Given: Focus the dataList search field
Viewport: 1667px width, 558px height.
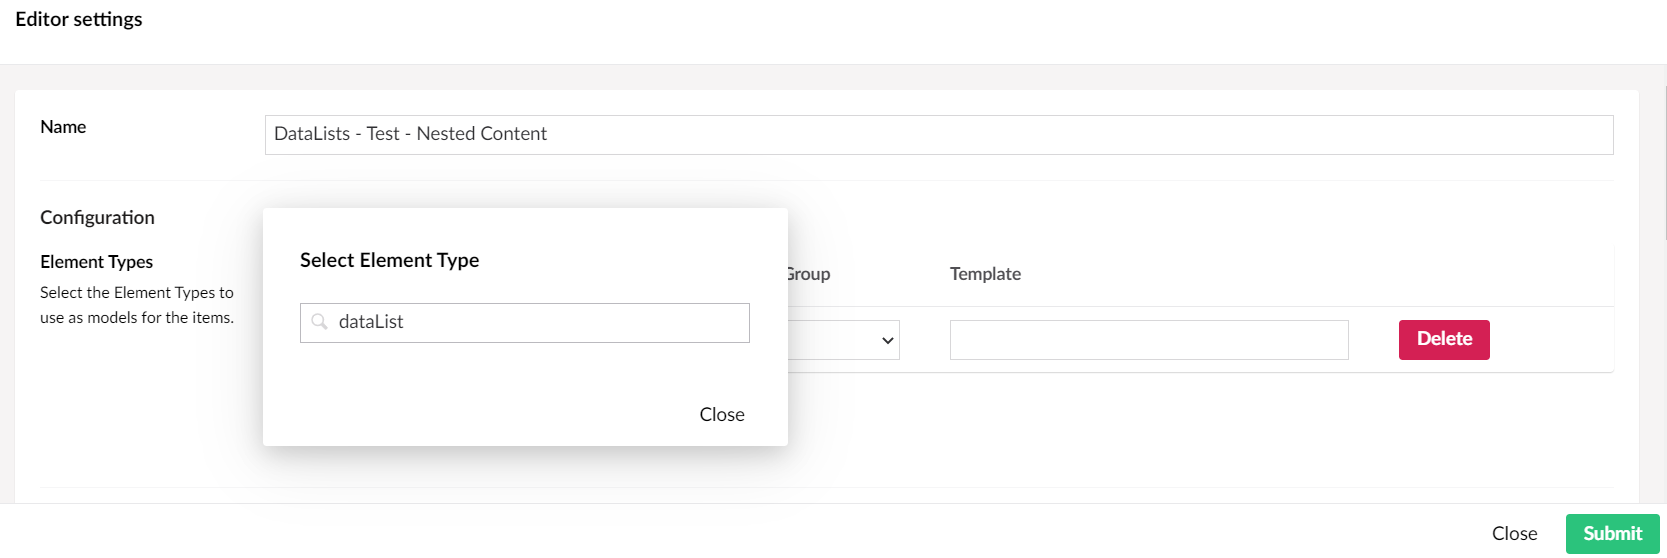Looking at the screenshot, I should click(x=525, y=323).
